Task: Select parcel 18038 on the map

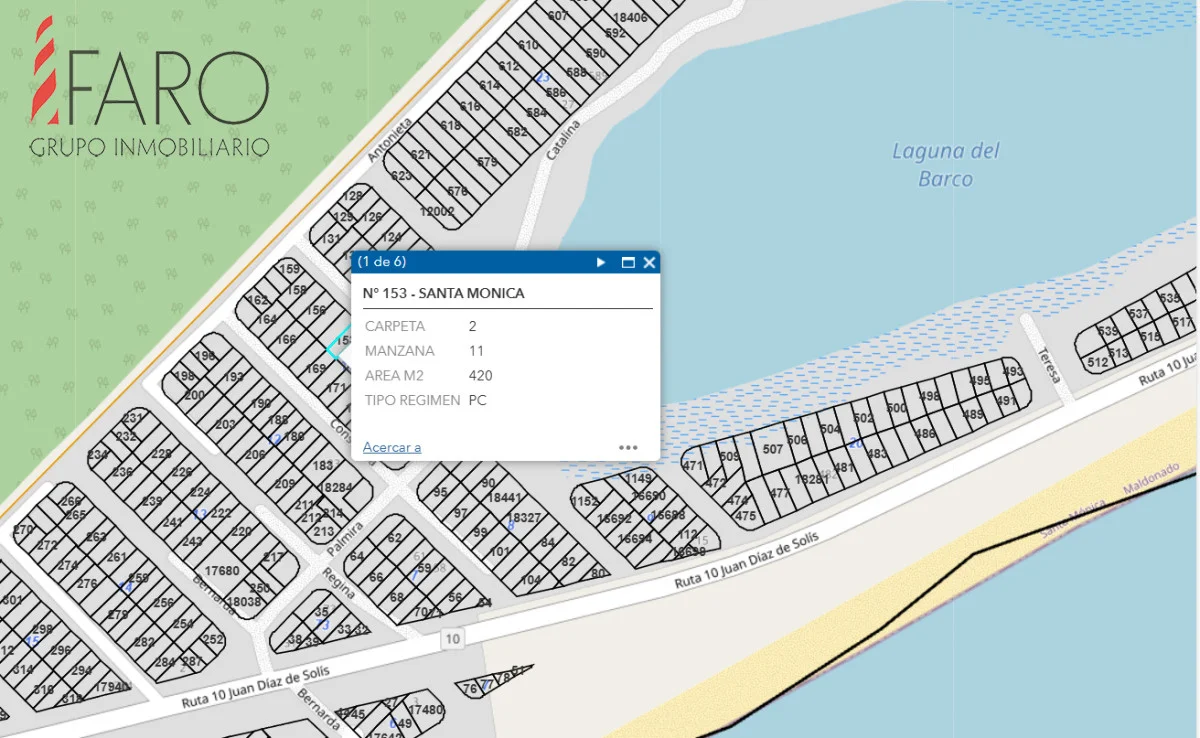Action: tap(243, 602)
